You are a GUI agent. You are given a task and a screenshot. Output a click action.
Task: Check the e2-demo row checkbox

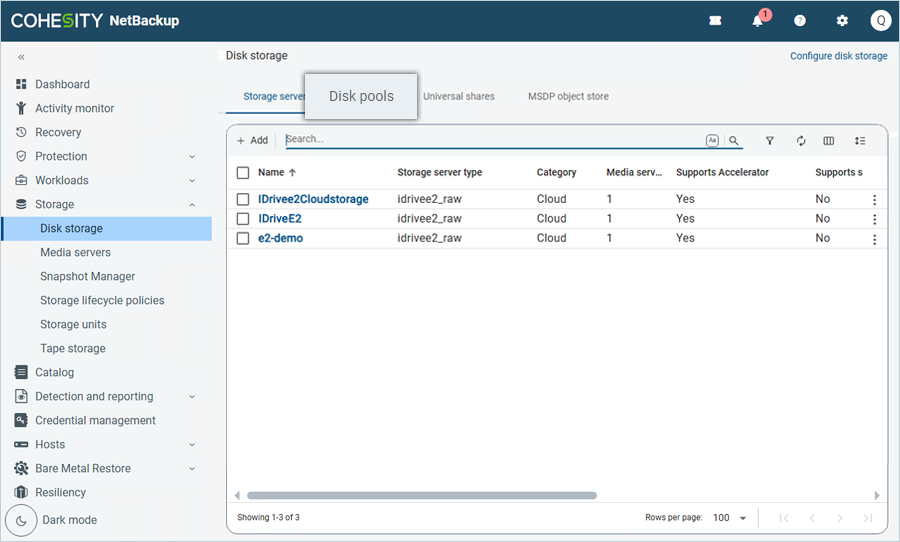point(243,238)
